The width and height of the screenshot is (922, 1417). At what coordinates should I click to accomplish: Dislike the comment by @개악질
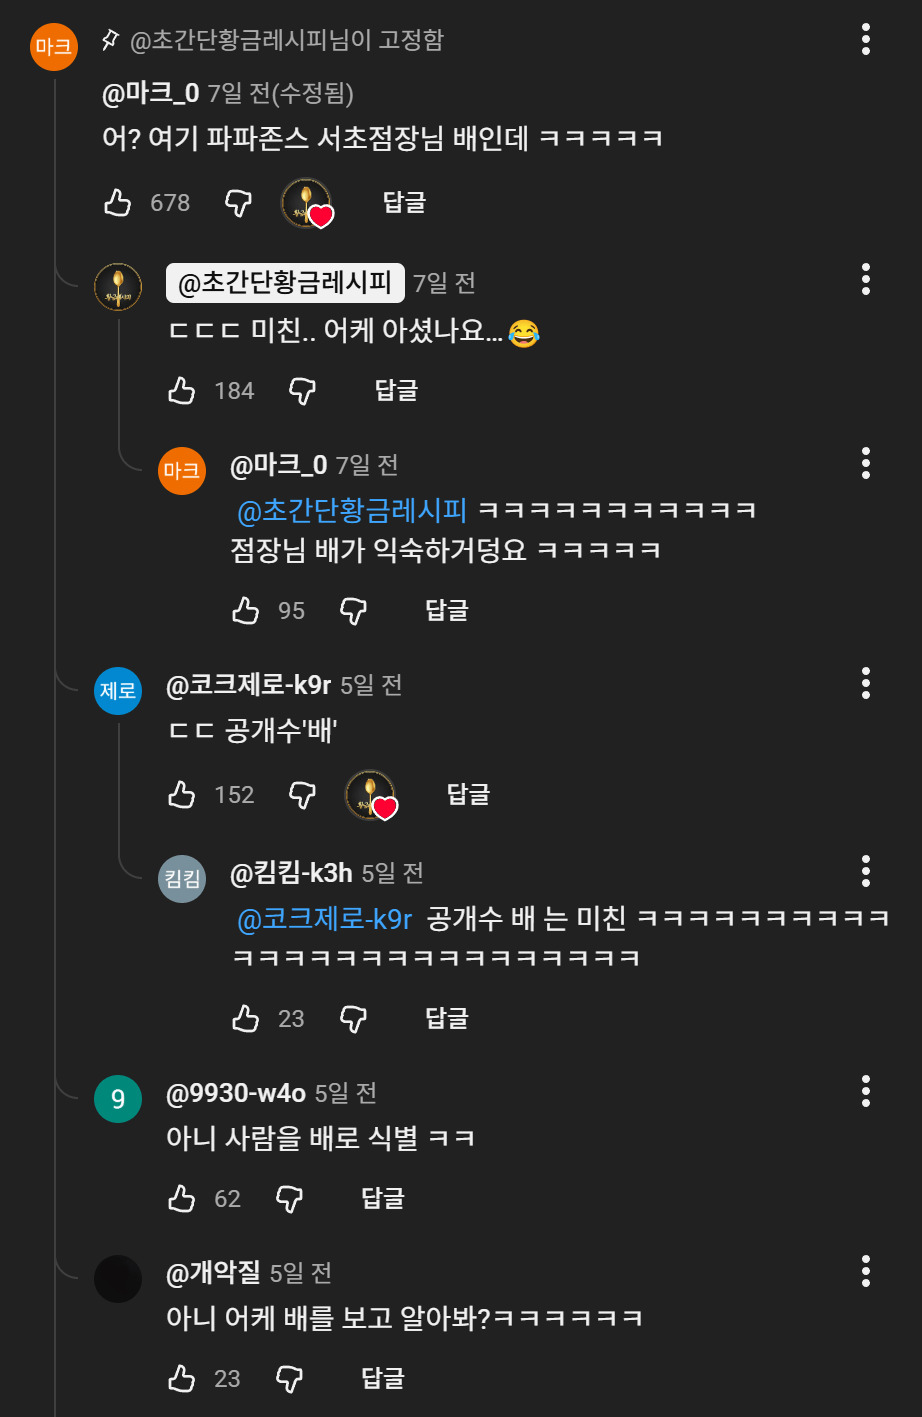[x=289, y=1376]
